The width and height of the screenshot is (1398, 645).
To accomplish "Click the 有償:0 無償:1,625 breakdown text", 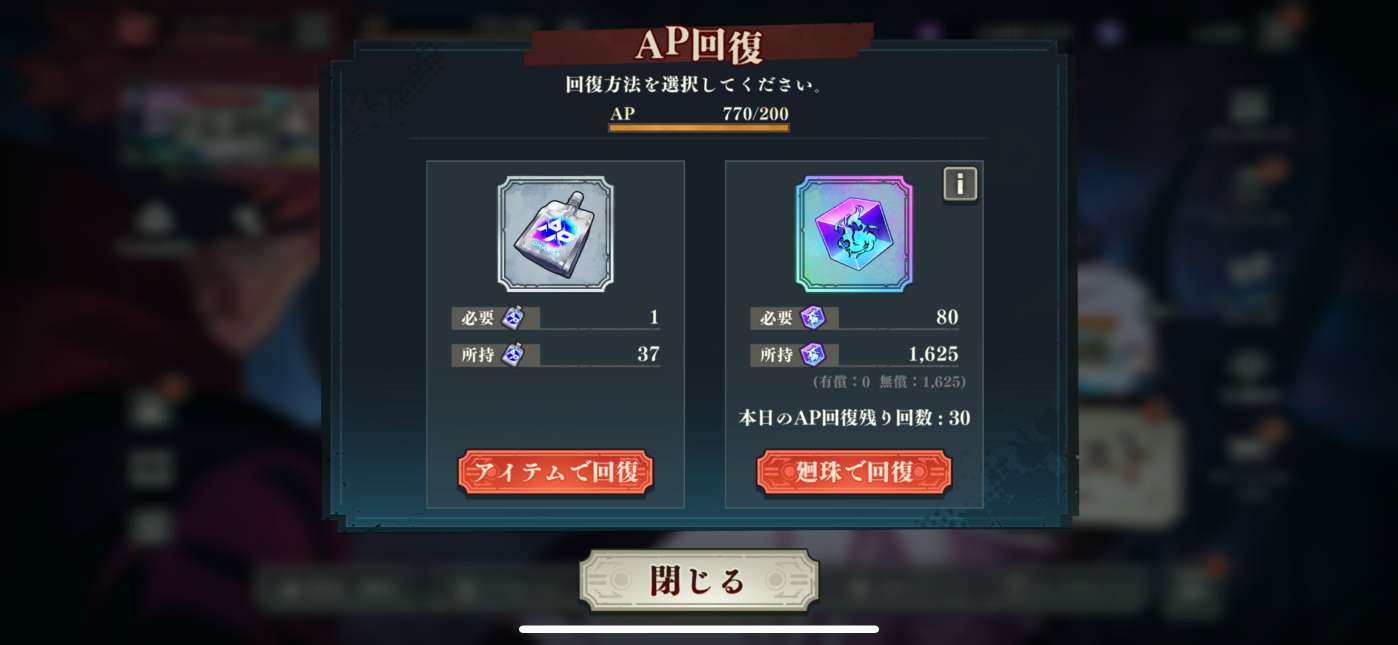I will [x=889, y=382].
